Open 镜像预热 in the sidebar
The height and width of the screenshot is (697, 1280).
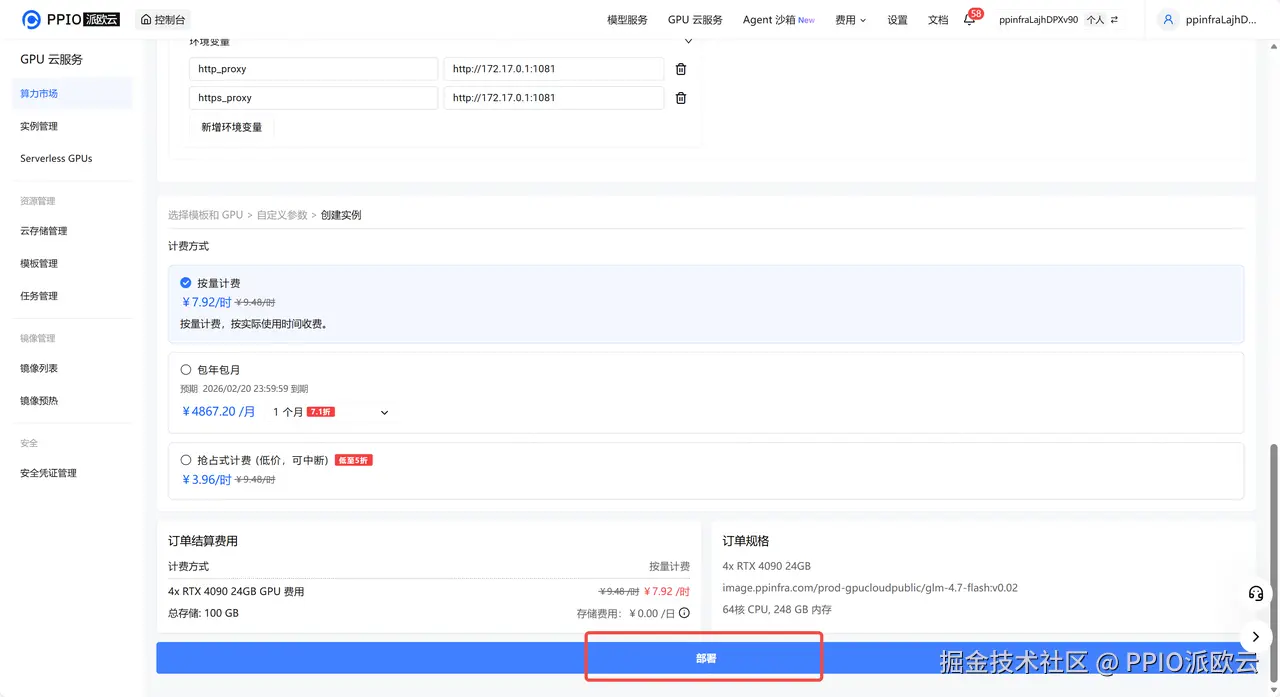point(39,400)
